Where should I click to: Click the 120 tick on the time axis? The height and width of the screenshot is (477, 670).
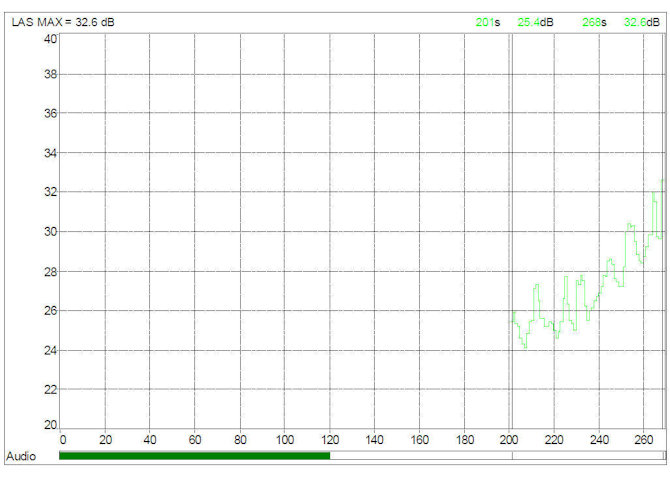point(330,439)
